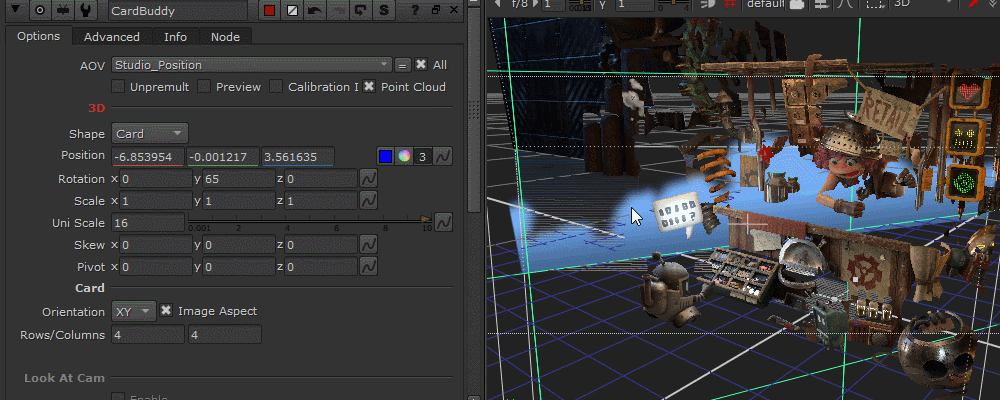Viewport: 1000px width, 400px height.
Task: Click the greyed redo arrow icon
Action: click(x=337, y=10)
